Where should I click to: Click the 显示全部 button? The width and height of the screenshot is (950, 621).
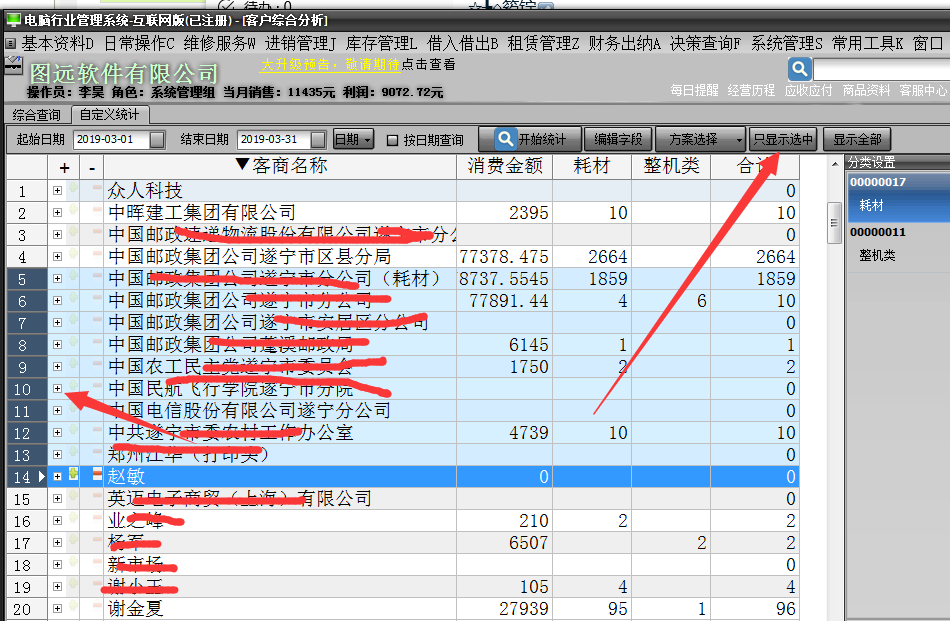(x=857, y=140)
